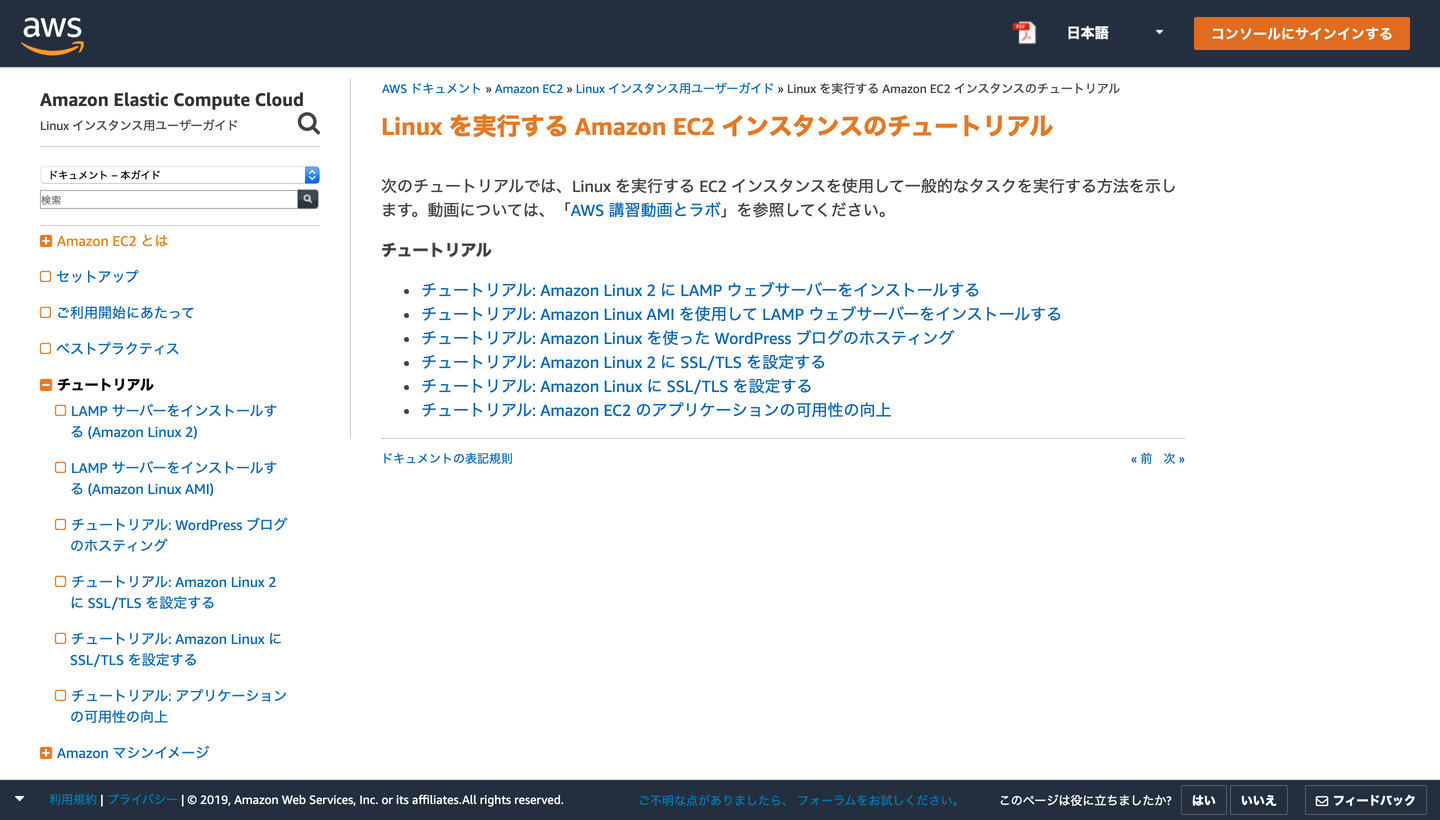The image size is (1440, 820).
Task: Open the sidebar search magnifier icon
Action: [x=309, y=123]
